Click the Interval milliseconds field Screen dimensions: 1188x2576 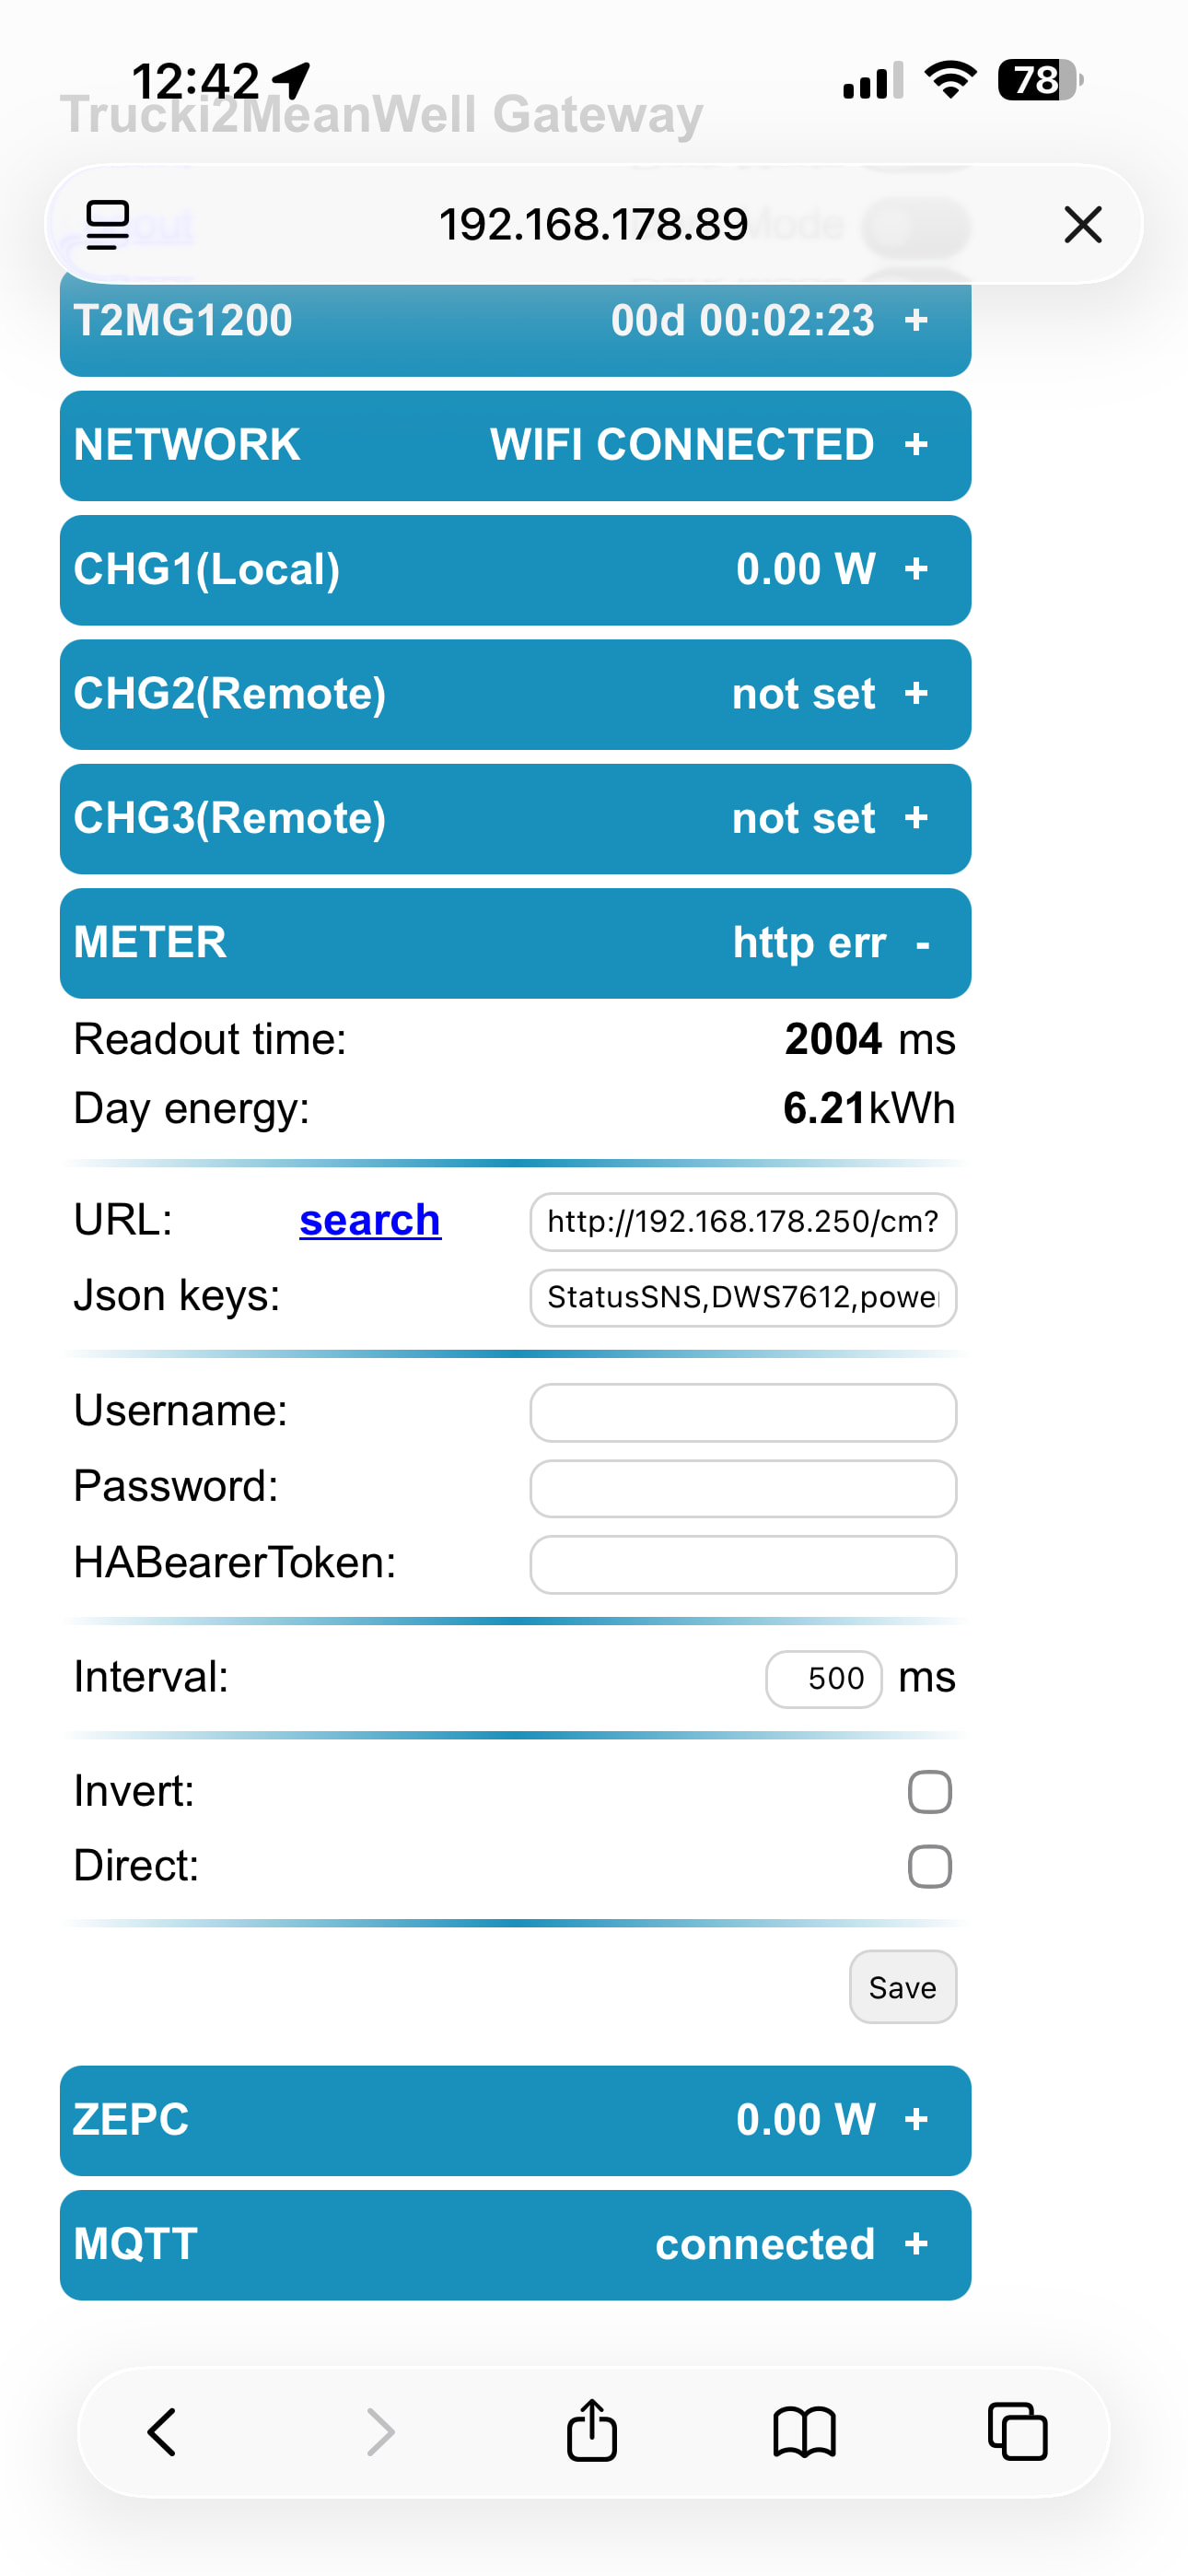point(823,1678)
